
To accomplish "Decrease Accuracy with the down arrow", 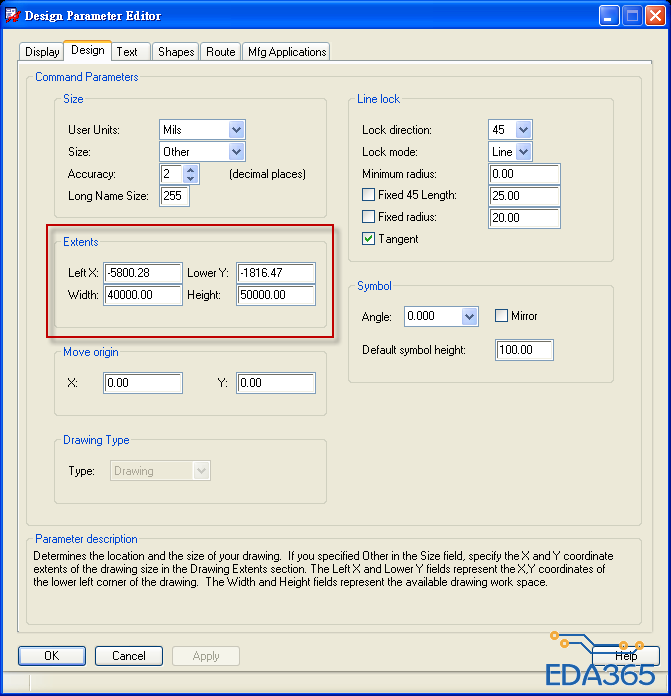I will tap(191, 178).
